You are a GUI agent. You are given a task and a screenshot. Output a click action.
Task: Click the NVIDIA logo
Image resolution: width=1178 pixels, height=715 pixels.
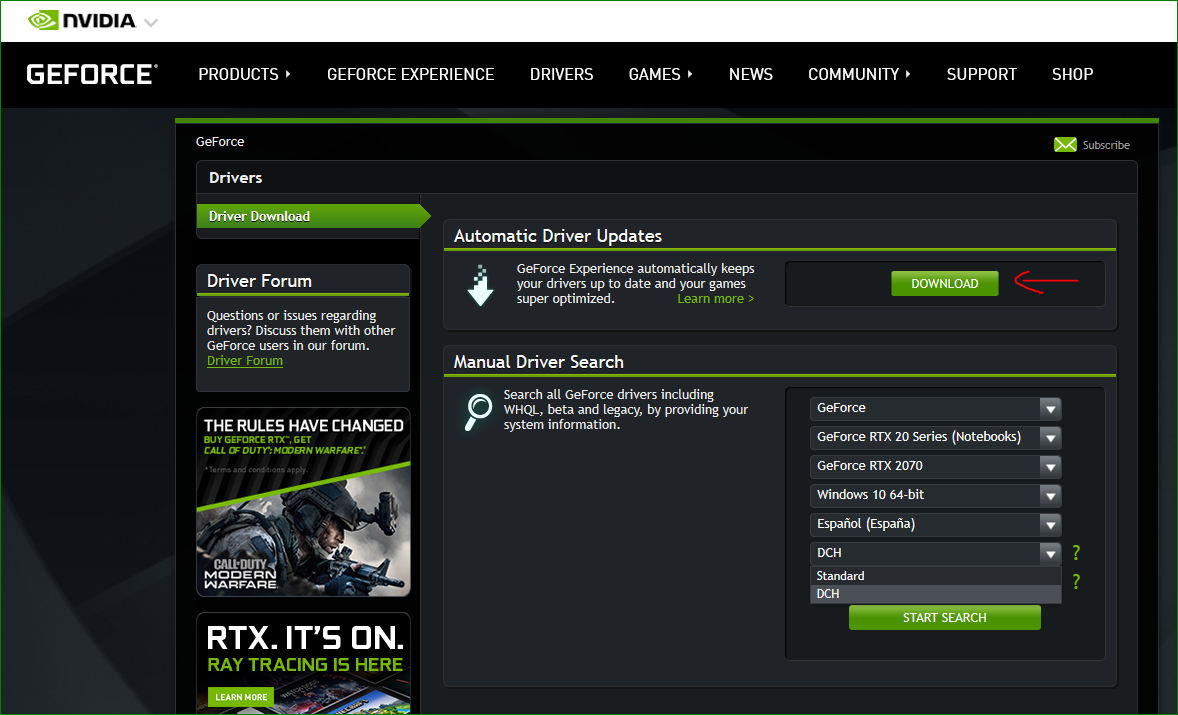82,20
